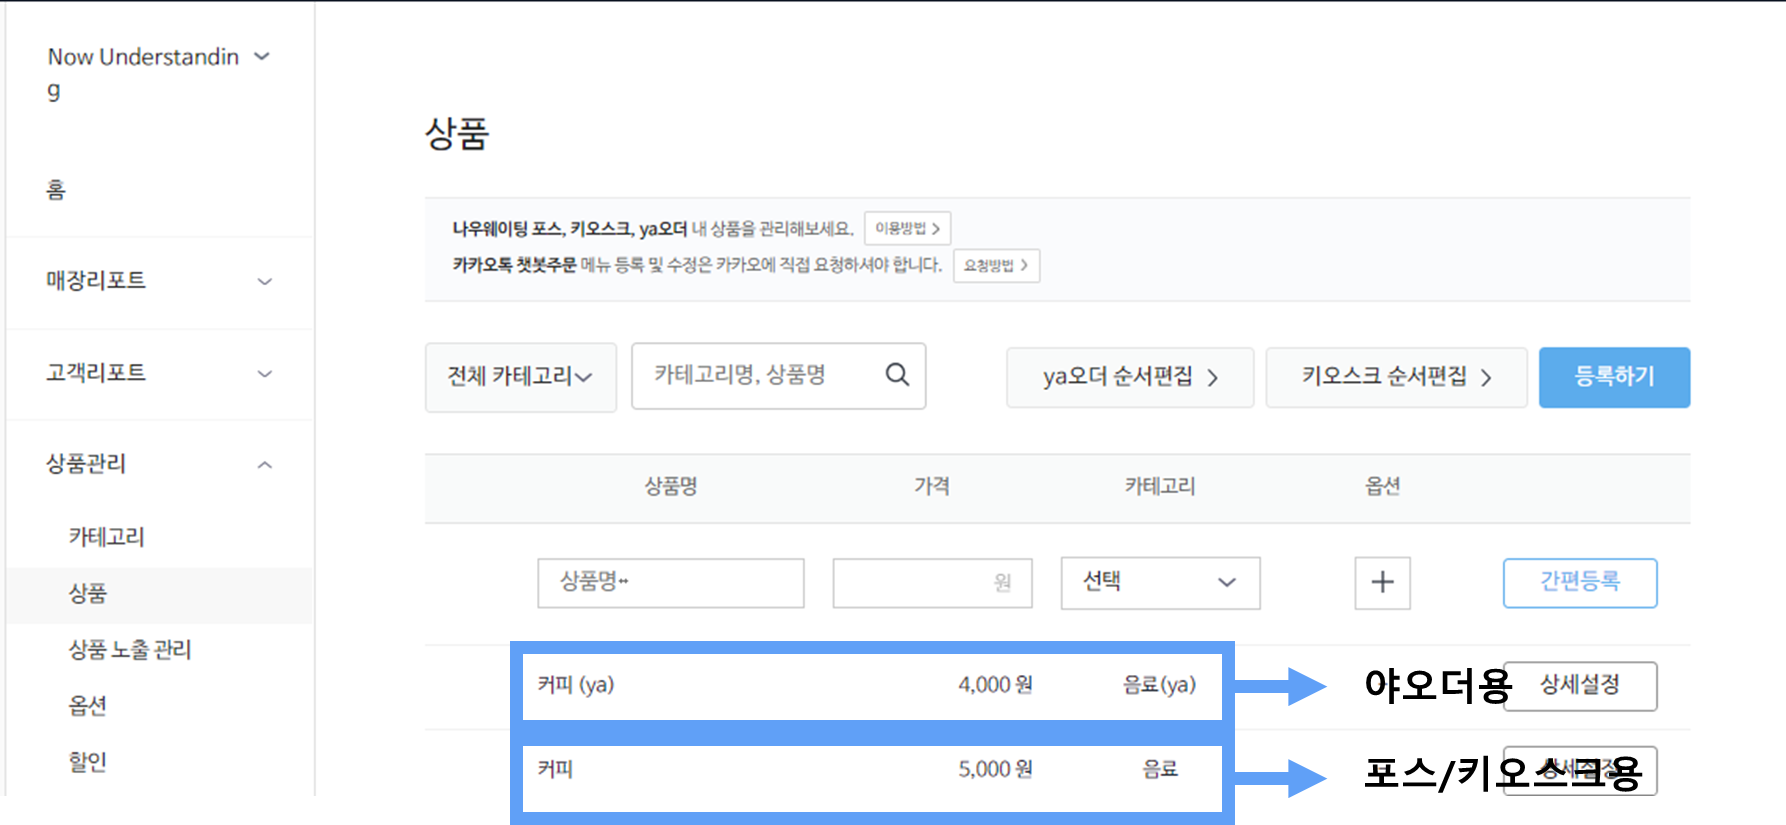Click the 등록하기 button
The image size is (1786, 825).
[1614, 377]
